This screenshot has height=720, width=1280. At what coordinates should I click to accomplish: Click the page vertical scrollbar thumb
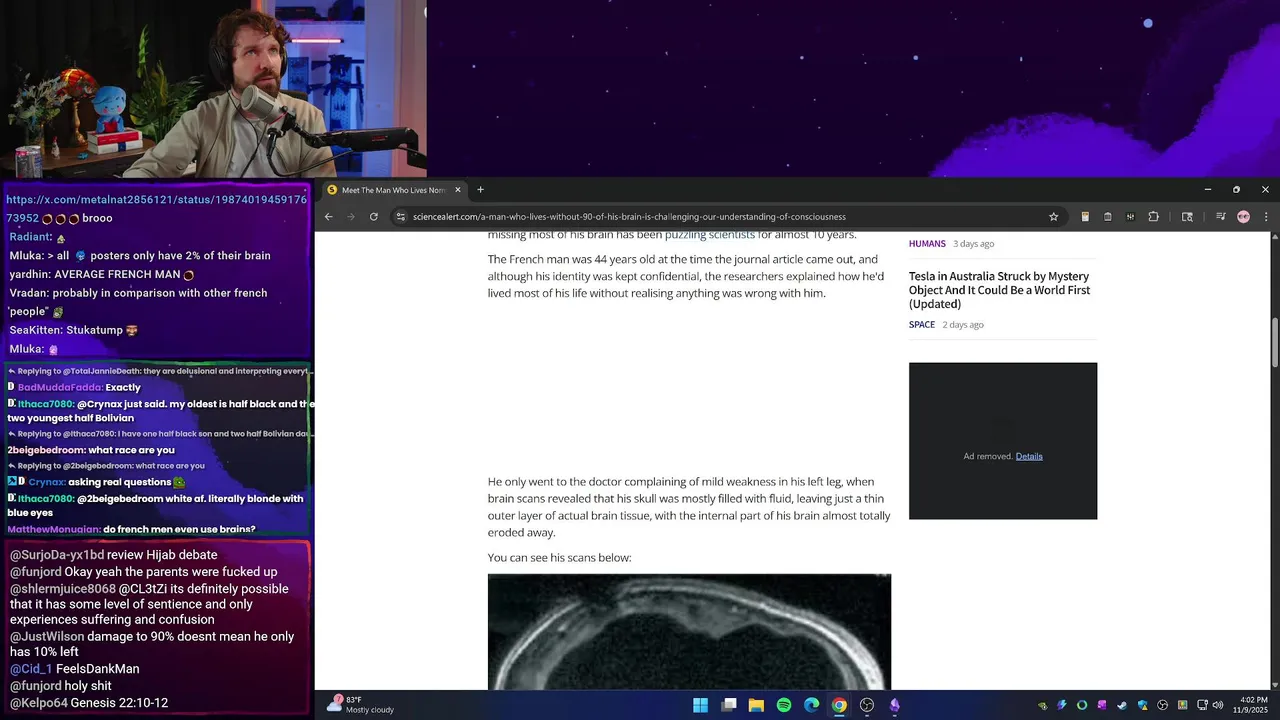coord(1275,343)
